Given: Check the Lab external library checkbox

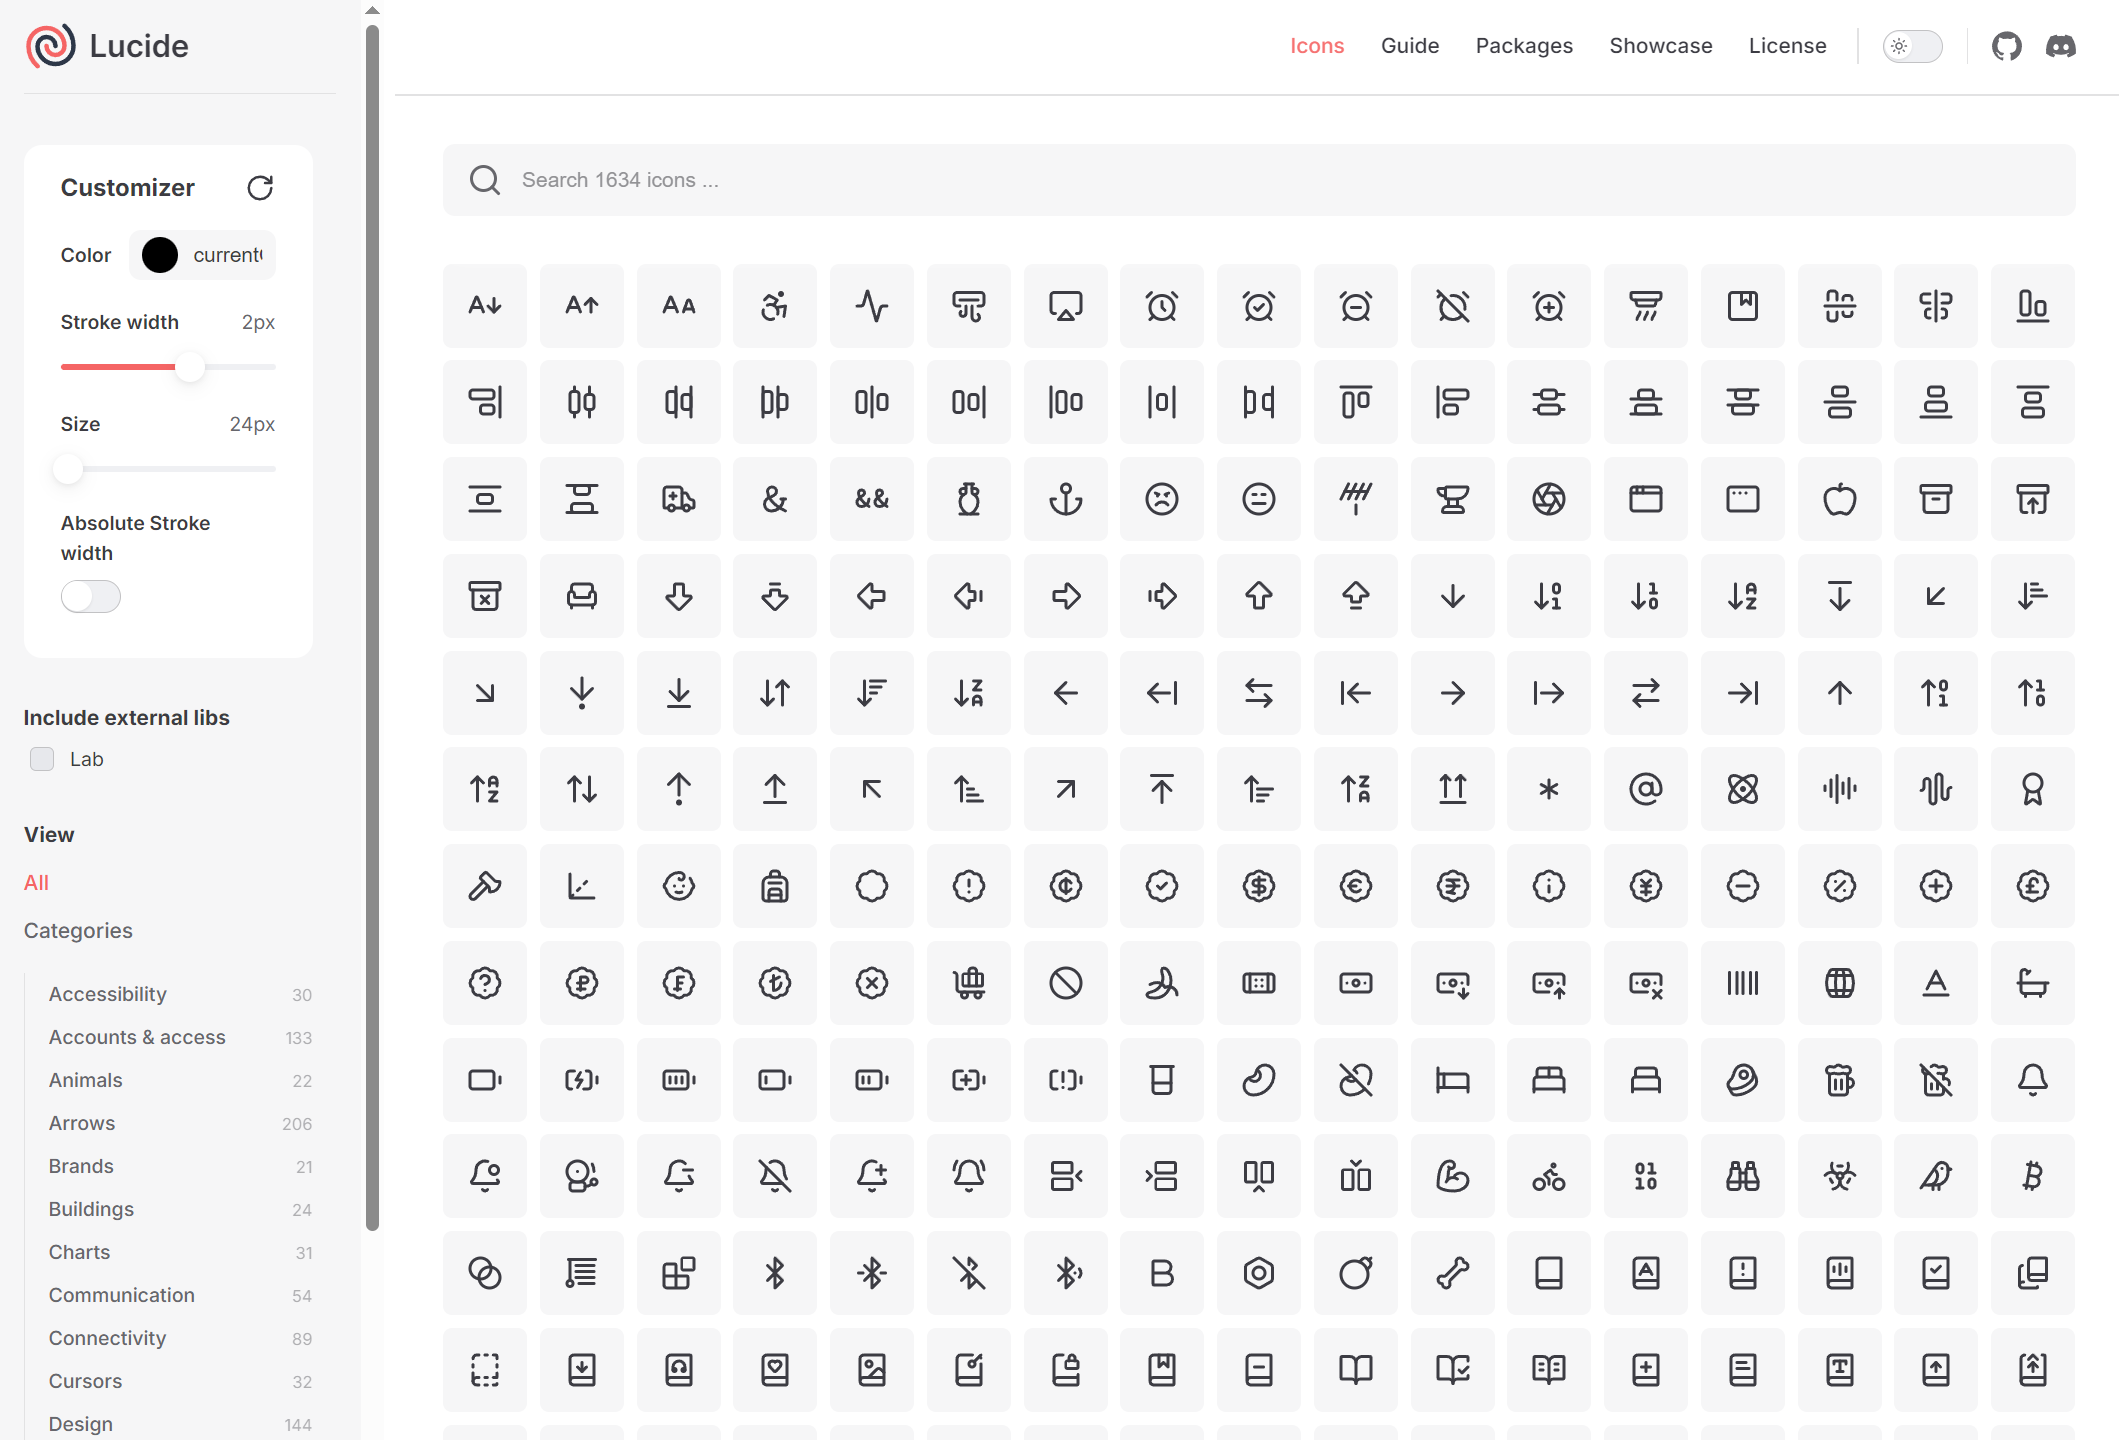Looking at the screenshot, I should [x=42, y=759].
